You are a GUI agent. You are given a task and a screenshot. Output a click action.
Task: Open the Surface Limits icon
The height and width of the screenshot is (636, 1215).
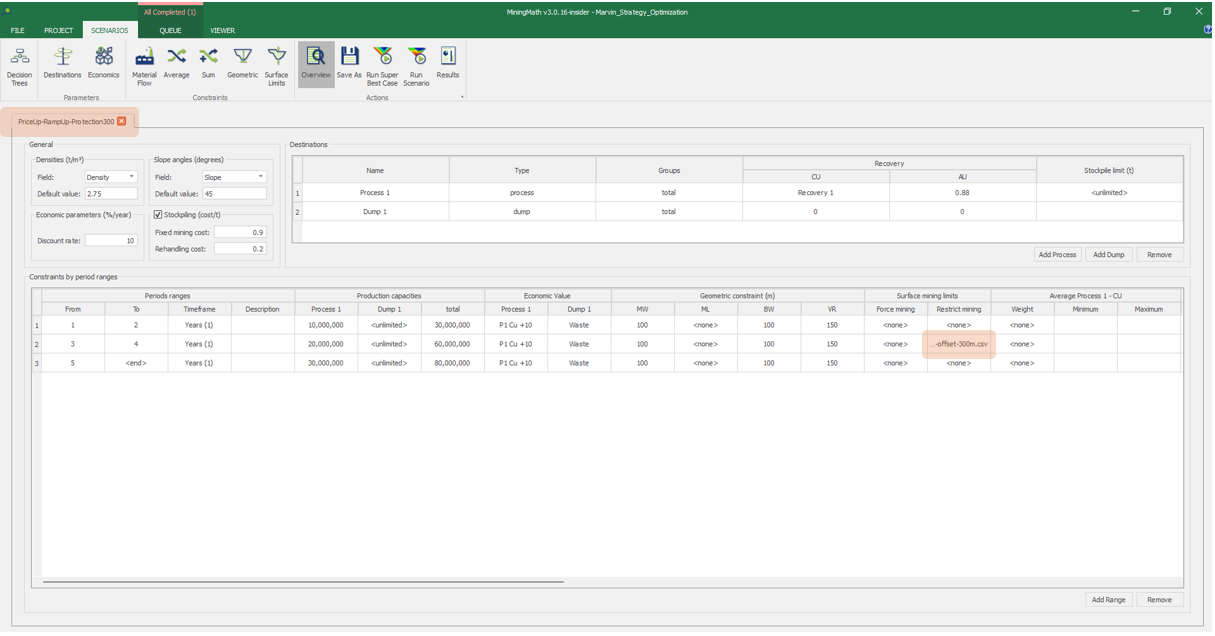pyautogui.click(x=276, y=64)
